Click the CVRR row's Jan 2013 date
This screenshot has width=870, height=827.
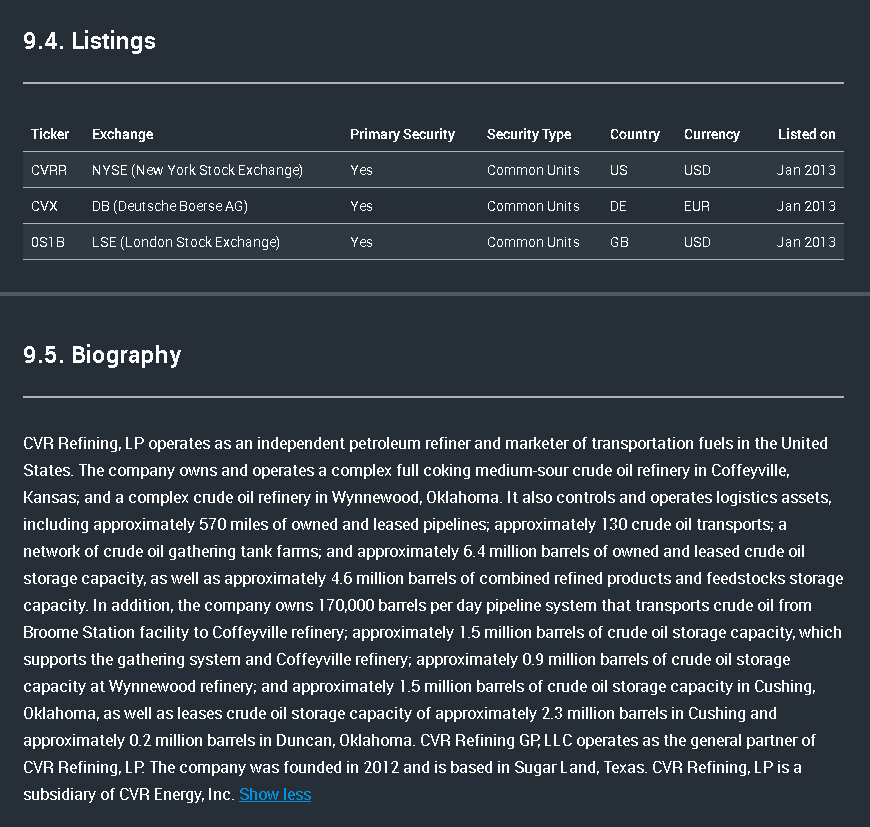point(806,170)
